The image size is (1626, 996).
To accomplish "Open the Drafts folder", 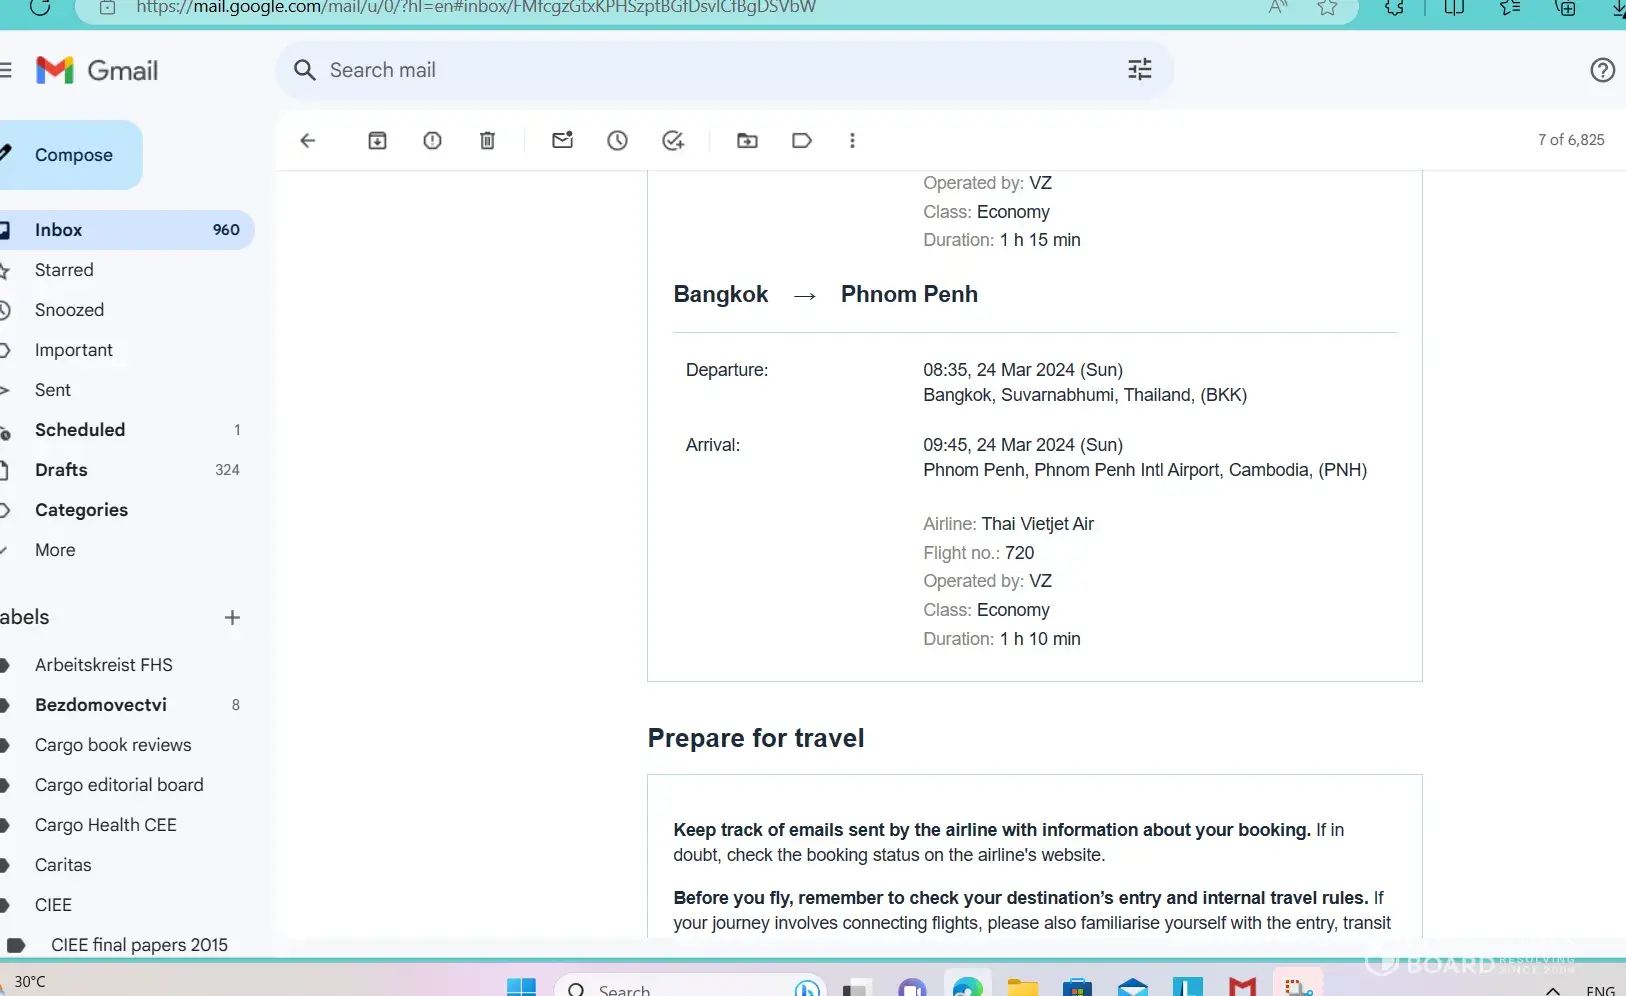I will coord(61,470).
